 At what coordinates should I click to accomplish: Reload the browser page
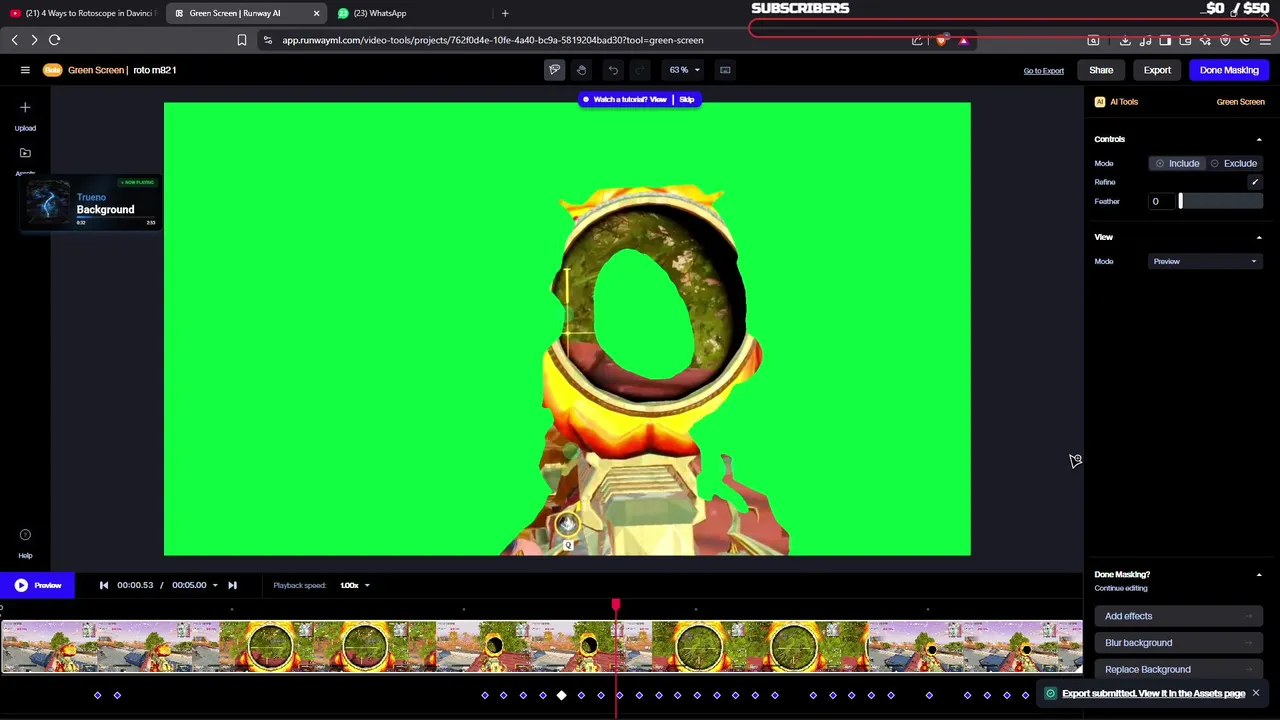[54, 40]
